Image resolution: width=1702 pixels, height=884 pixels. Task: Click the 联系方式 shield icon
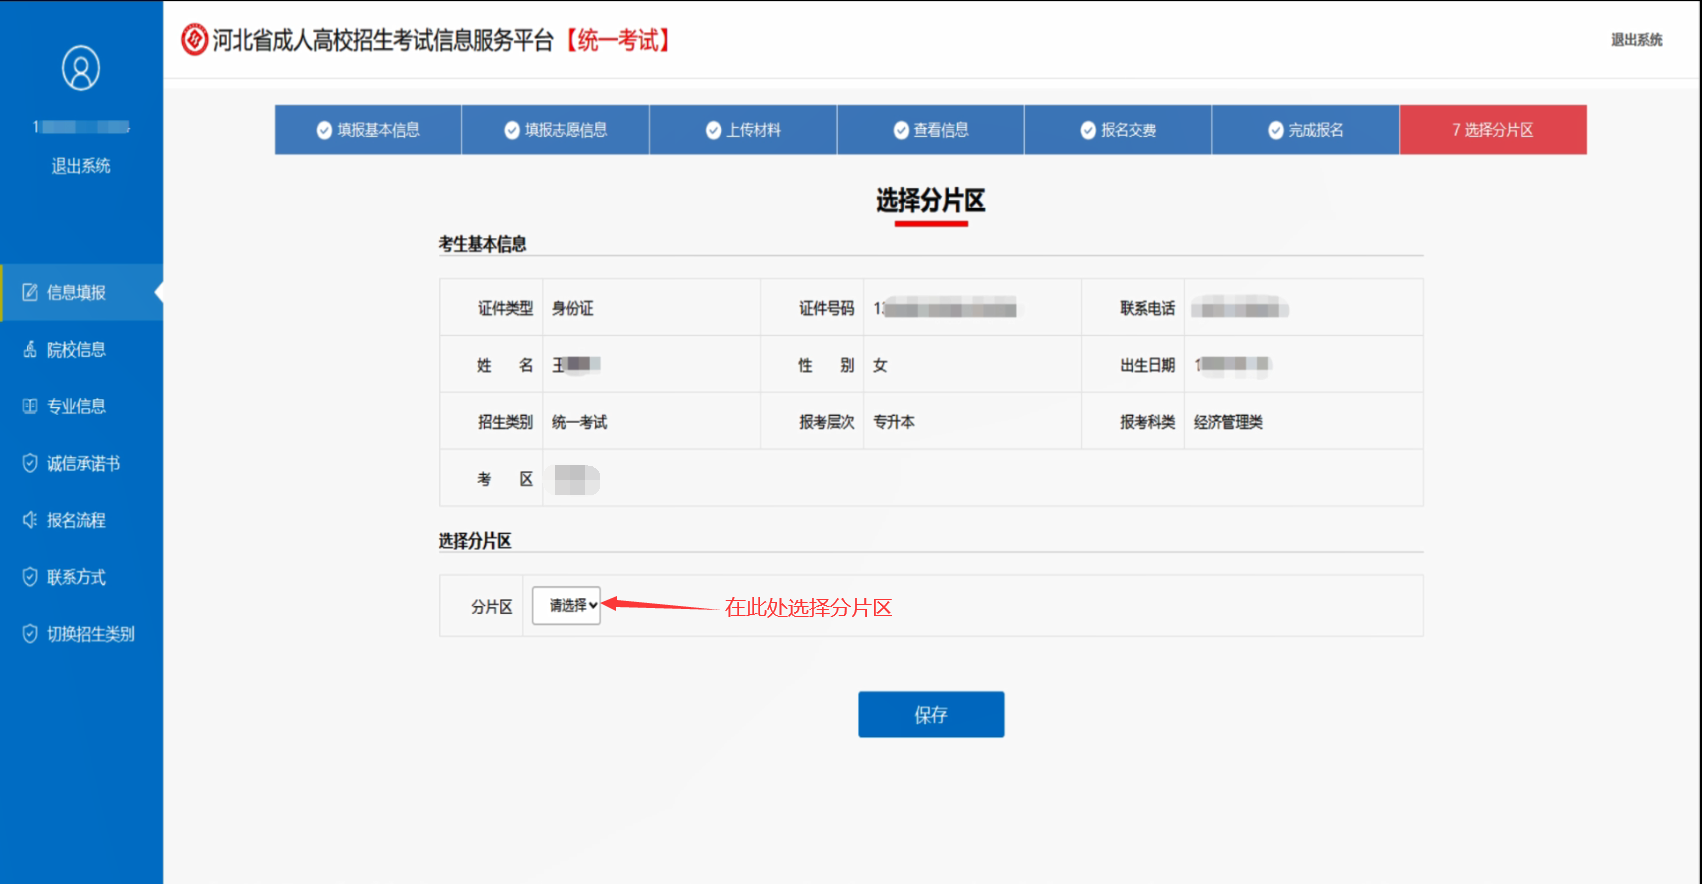30,577
